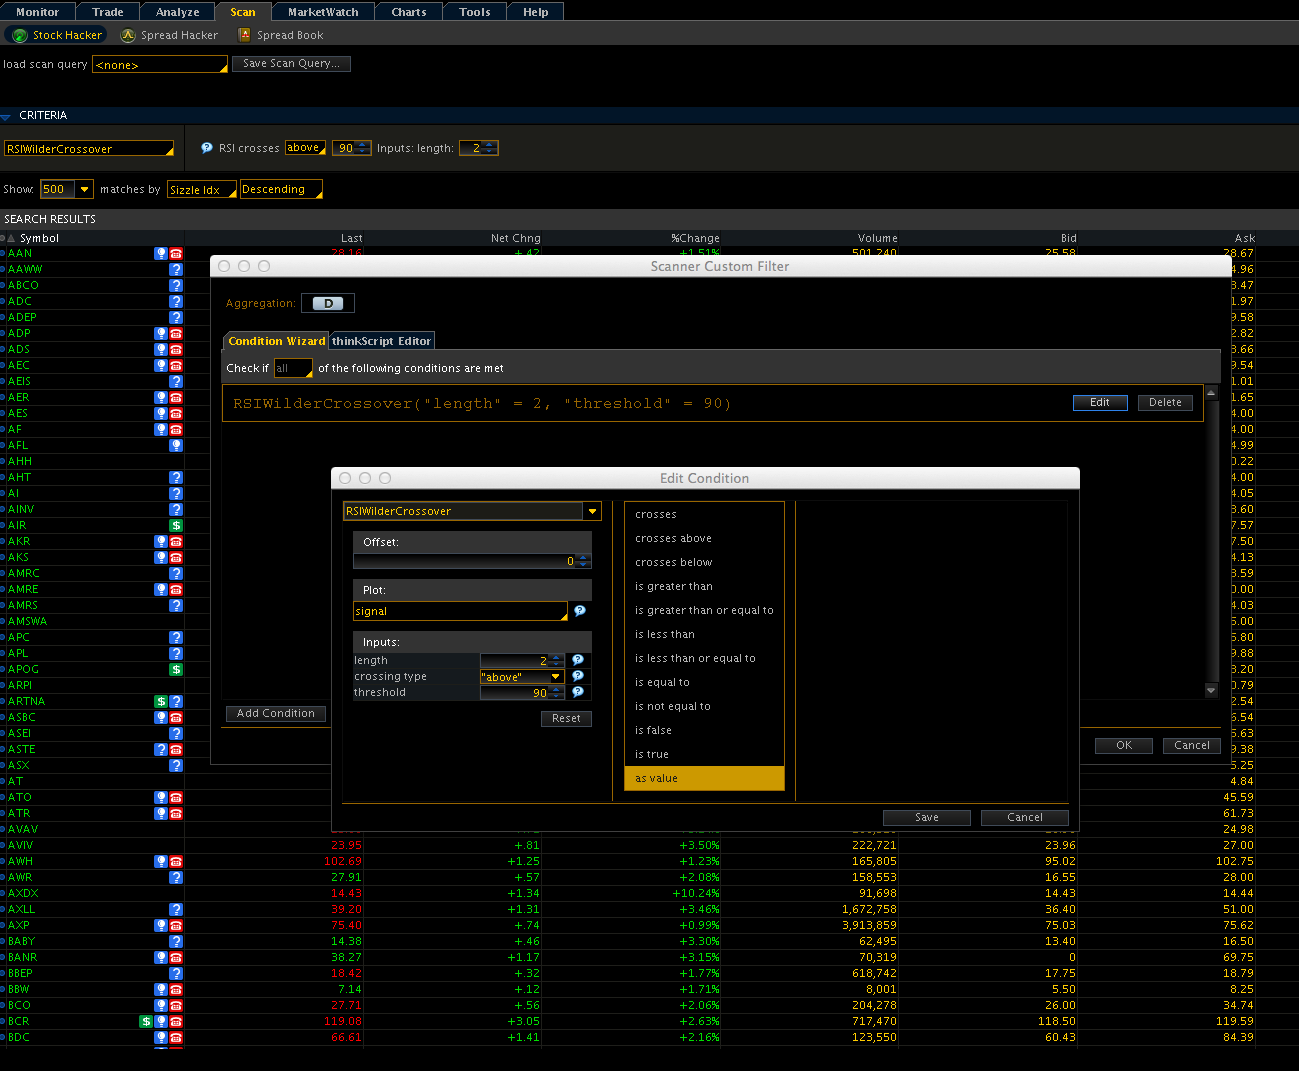Click the question mark icon for ASTE
Image resolution: width=1299 pixels, height=1071 pixels.
[x=160, y=750]
